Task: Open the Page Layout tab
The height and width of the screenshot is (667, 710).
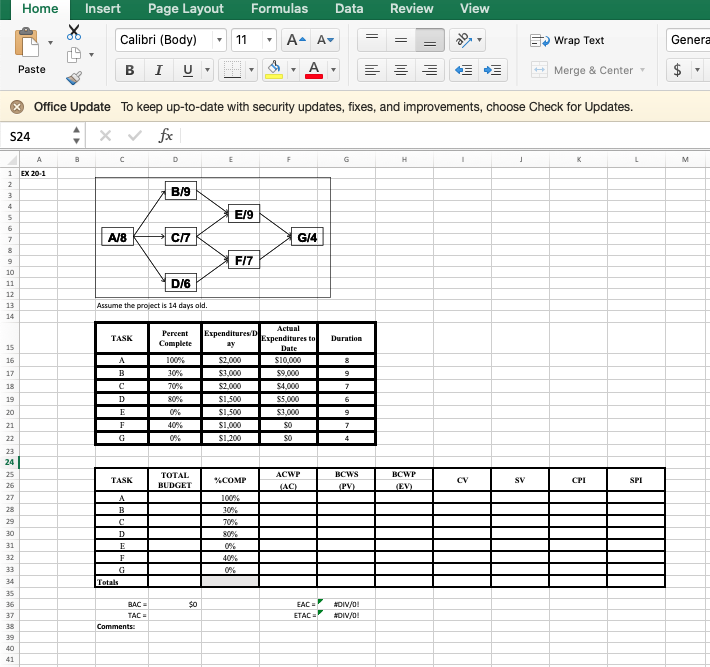Action: pyautogui.click(x=186, y=9)
